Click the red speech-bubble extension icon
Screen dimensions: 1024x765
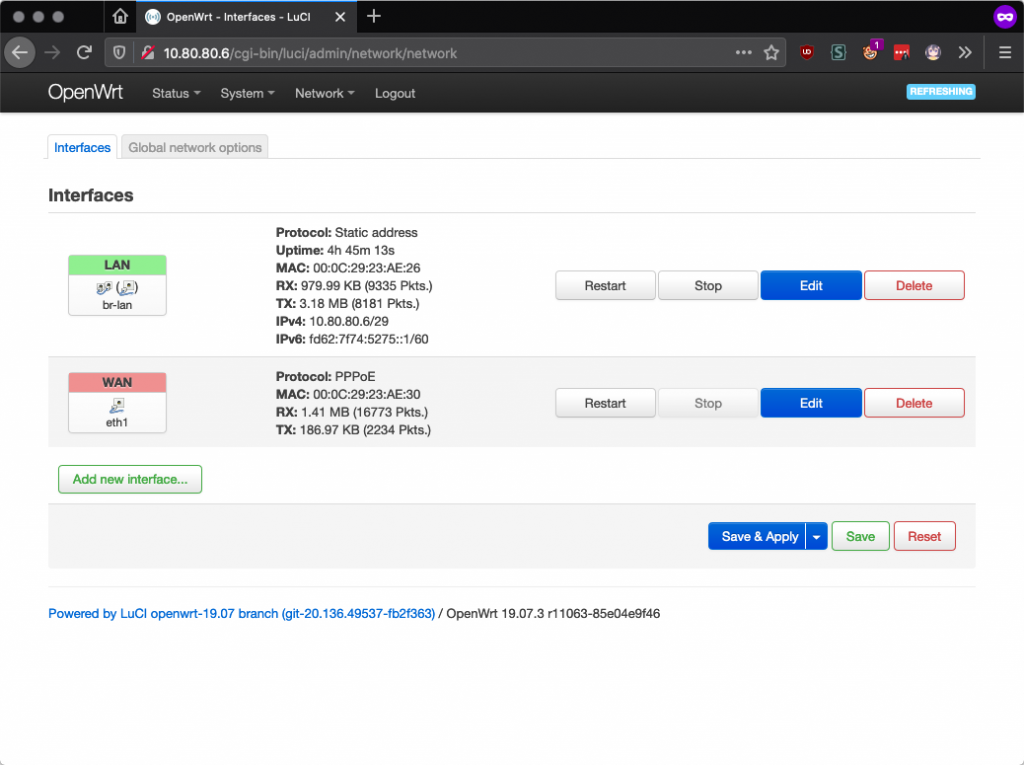[x=902, y=53]
